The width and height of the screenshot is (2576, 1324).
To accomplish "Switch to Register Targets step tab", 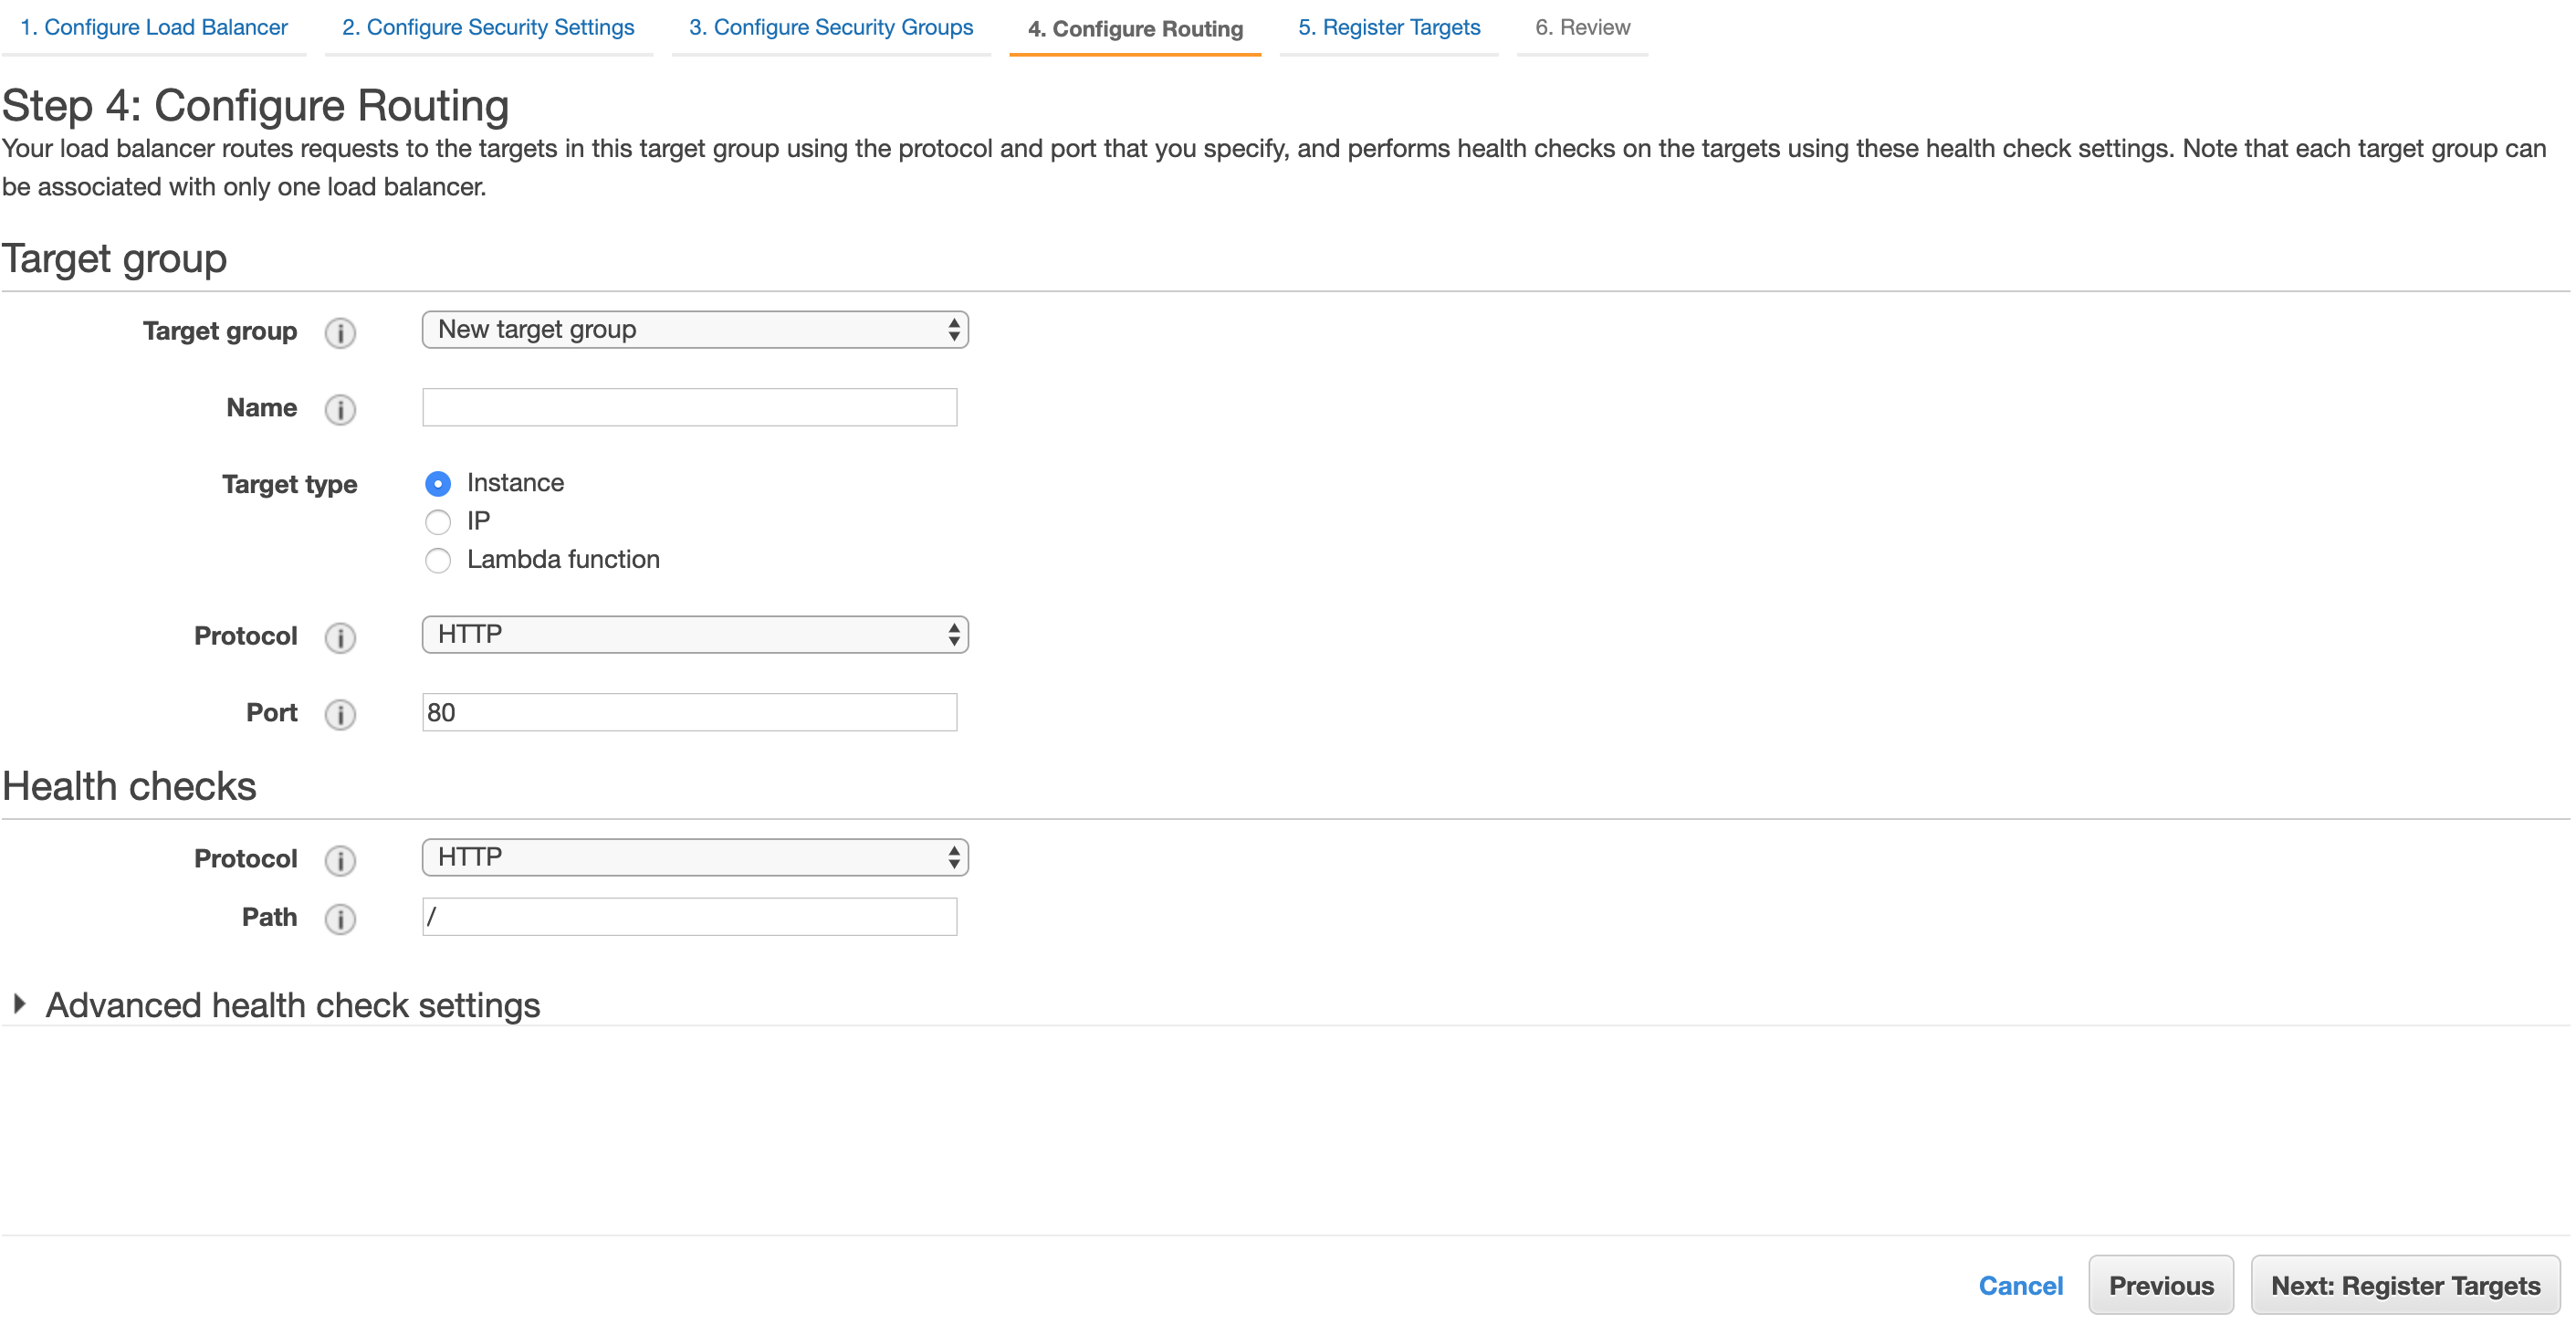I will coord(1389,27).
